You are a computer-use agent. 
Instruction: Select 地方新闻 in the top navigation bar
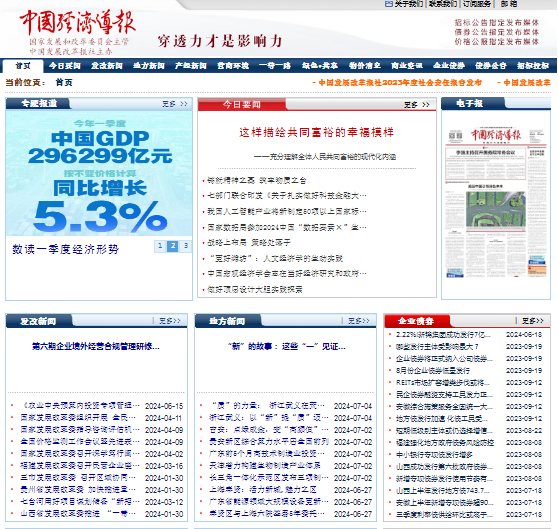click(x=149, y=66)
